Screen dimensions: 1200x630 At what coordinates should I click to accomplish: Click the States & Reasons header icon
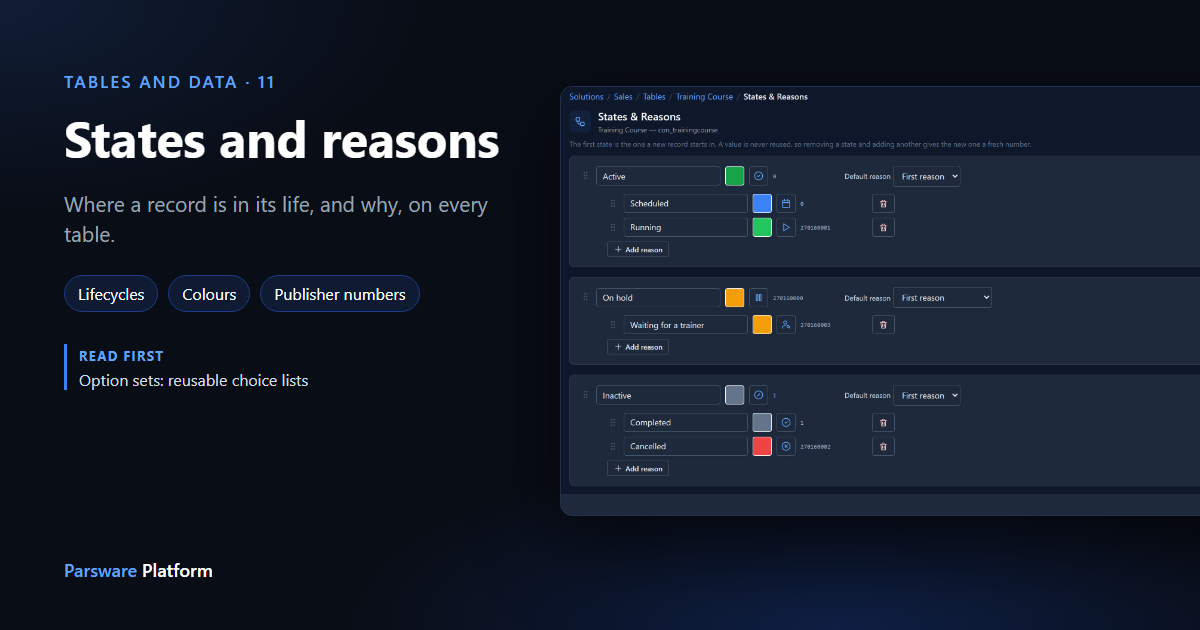tap(580, 122)
